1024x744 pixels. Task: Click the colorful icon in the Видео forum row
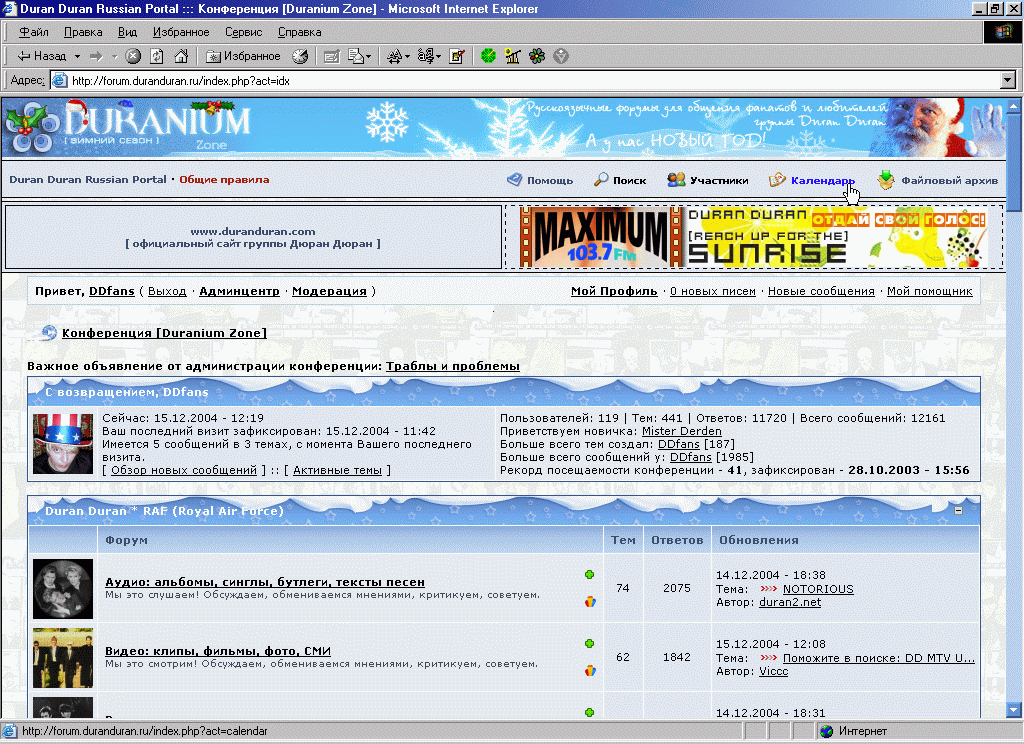pos(590,670)
